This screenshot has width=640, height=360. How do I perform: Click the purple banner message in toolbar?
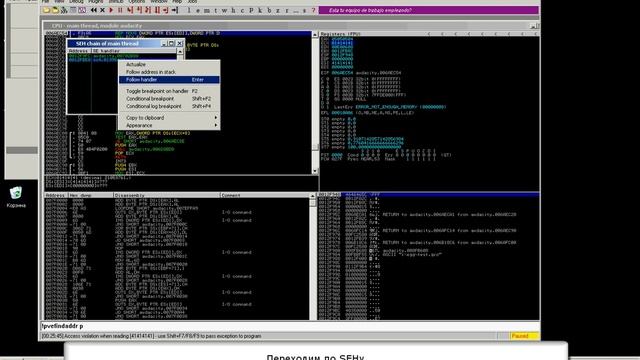[x=429, y=10]
